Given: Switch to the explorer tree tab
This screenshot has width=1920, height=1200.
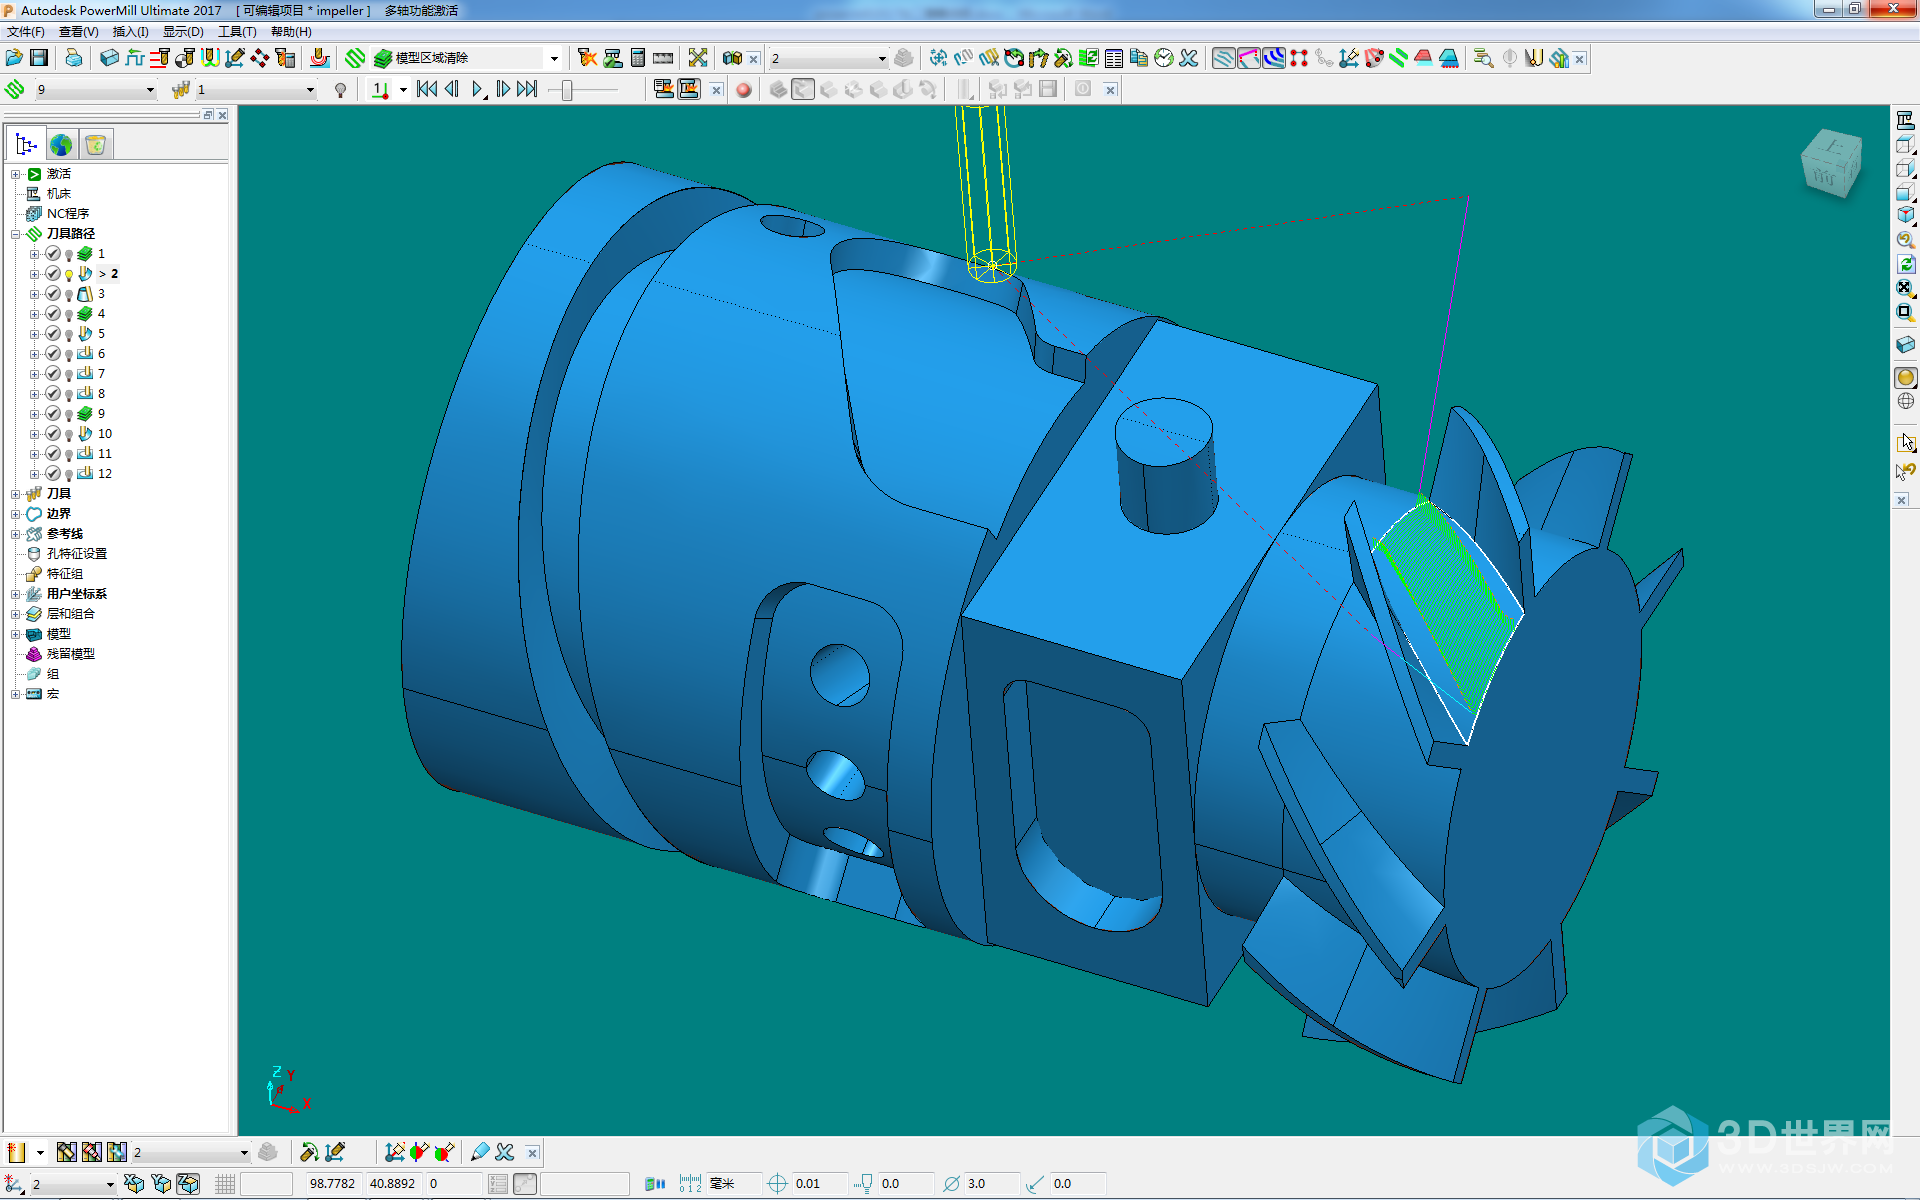Looking at the screenshot, I should pos(26,145).
